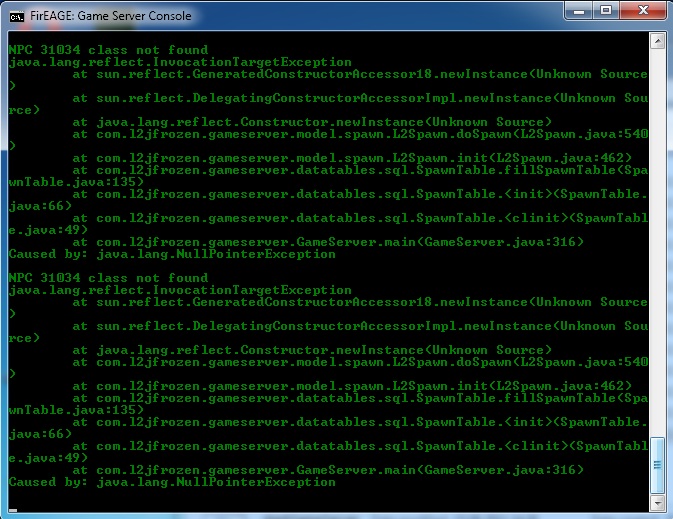Image resolution: width=673 pixels, height=519 pixels.
Task: Minimize the Game Server Console window
Action: tap(579, 10)
